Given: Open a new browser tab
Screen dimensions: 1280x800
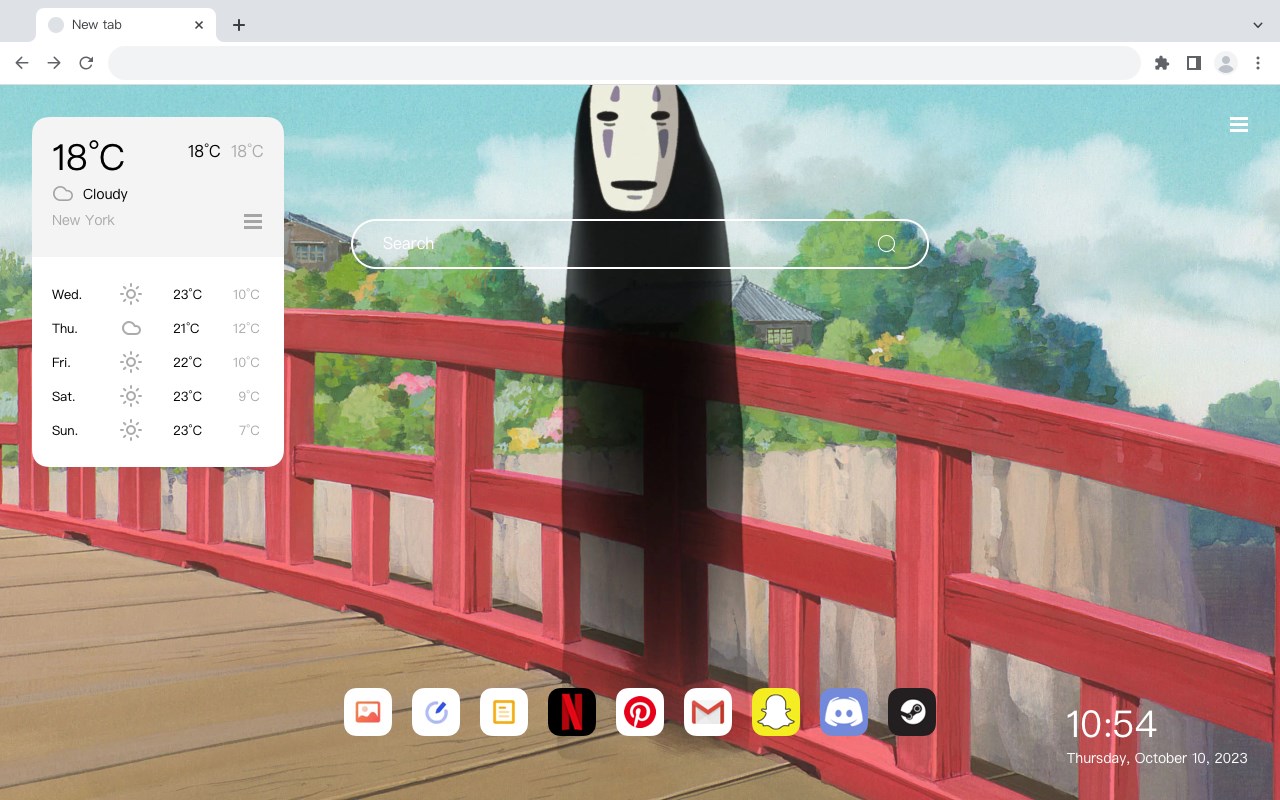Looking at the screenshot, I should 238,25.
